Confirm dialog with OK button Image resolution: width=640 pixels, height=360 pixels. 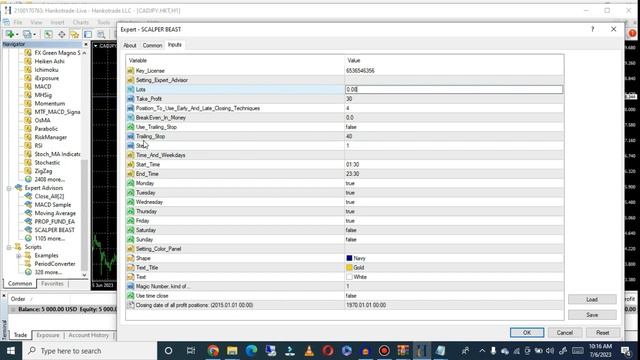tap(527, 333)
